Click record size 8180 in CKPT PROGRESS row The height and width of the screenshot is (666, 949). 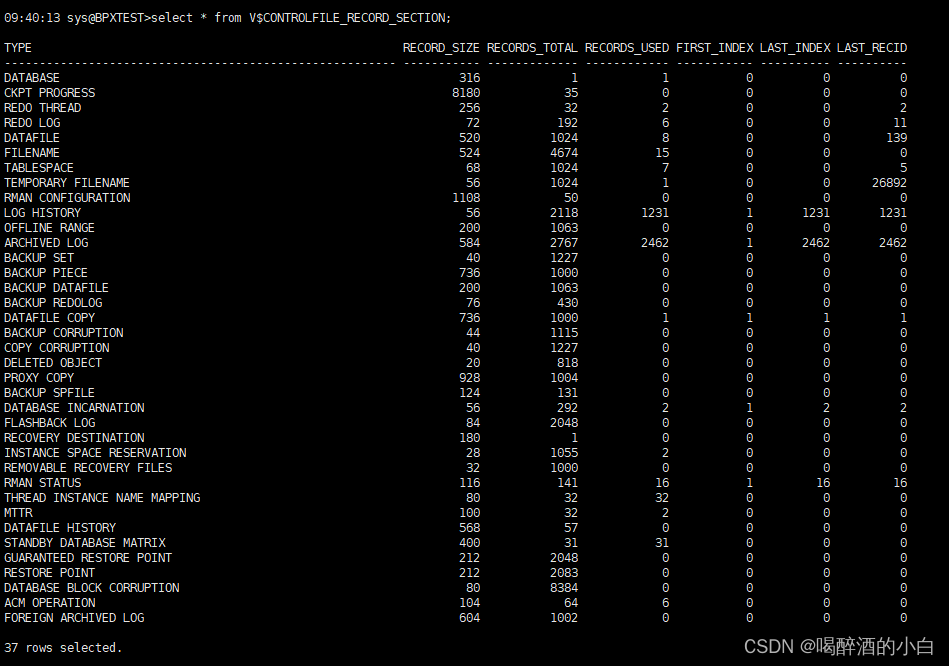pyautogui.click(x=466, y=93)
